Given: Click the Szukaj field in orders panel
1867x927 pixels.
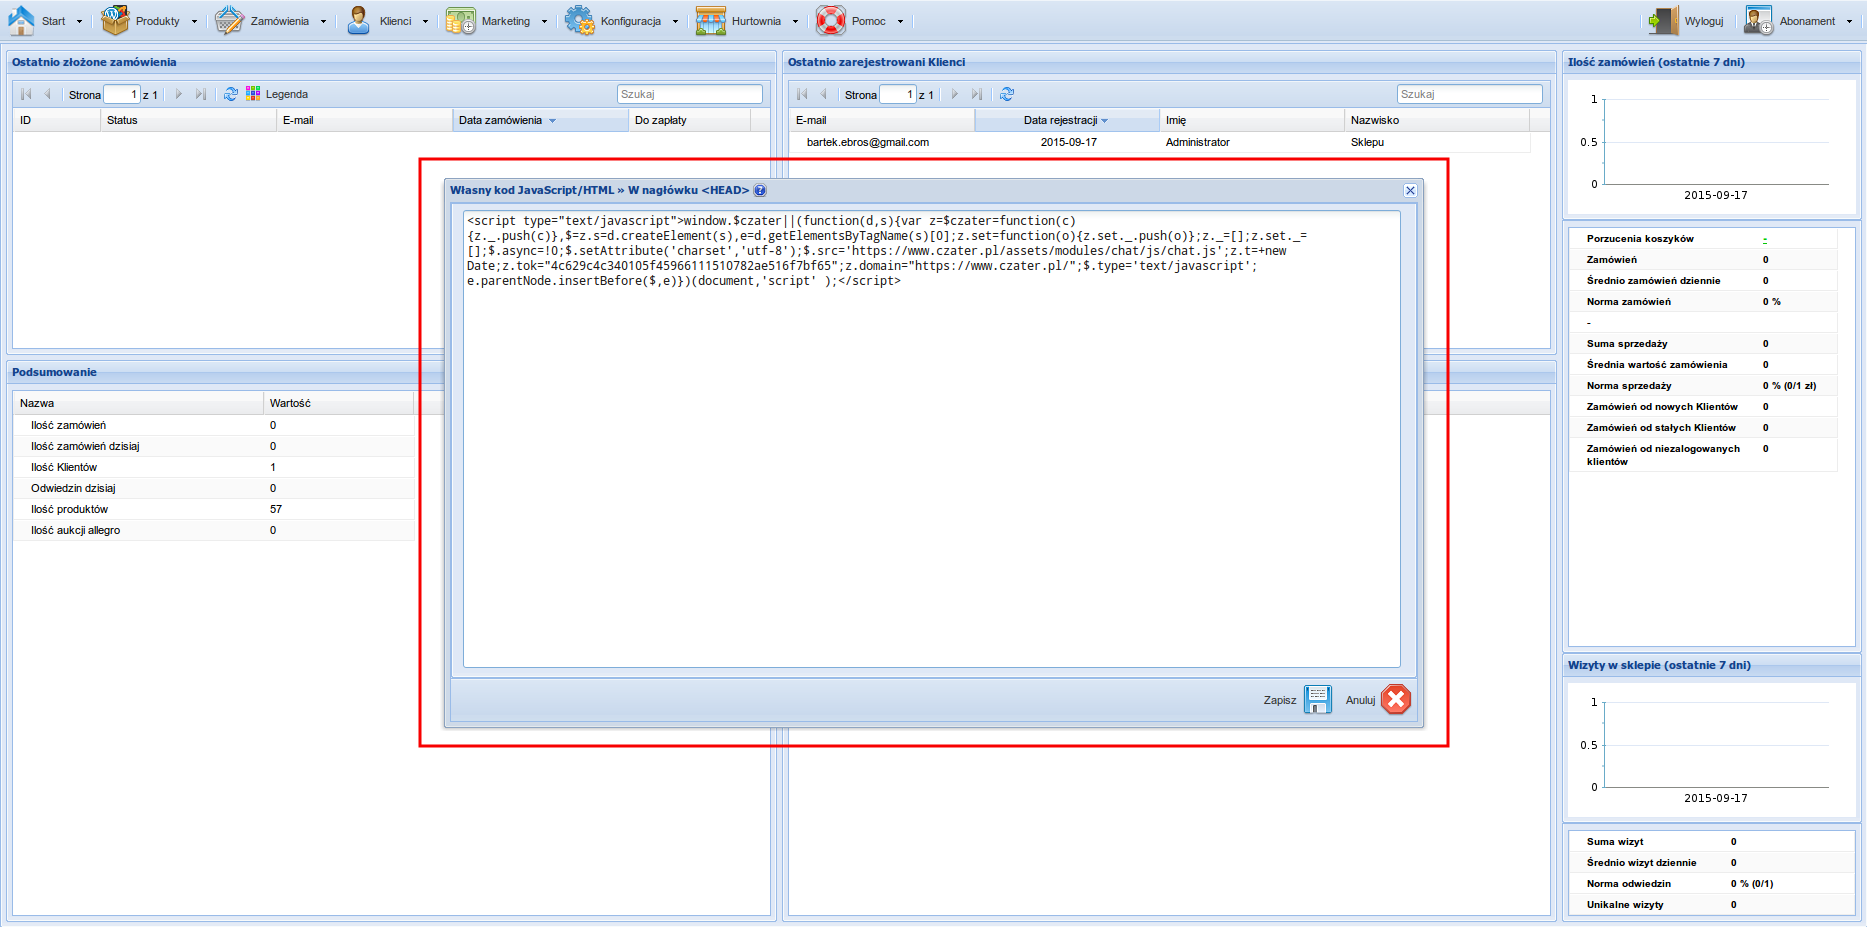Looking at the screenshot, I should (x=690, y=94).
